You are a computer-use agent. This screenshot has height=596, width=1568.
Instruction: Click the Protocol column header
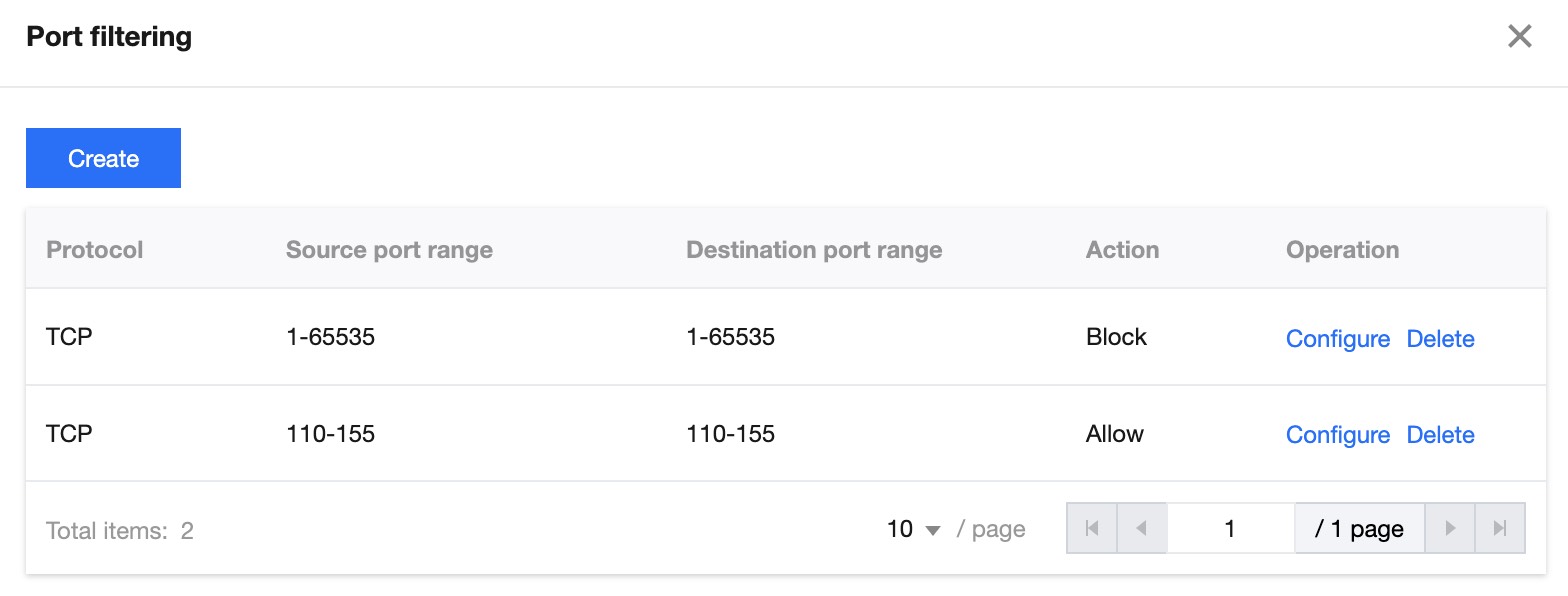point(95,250)
